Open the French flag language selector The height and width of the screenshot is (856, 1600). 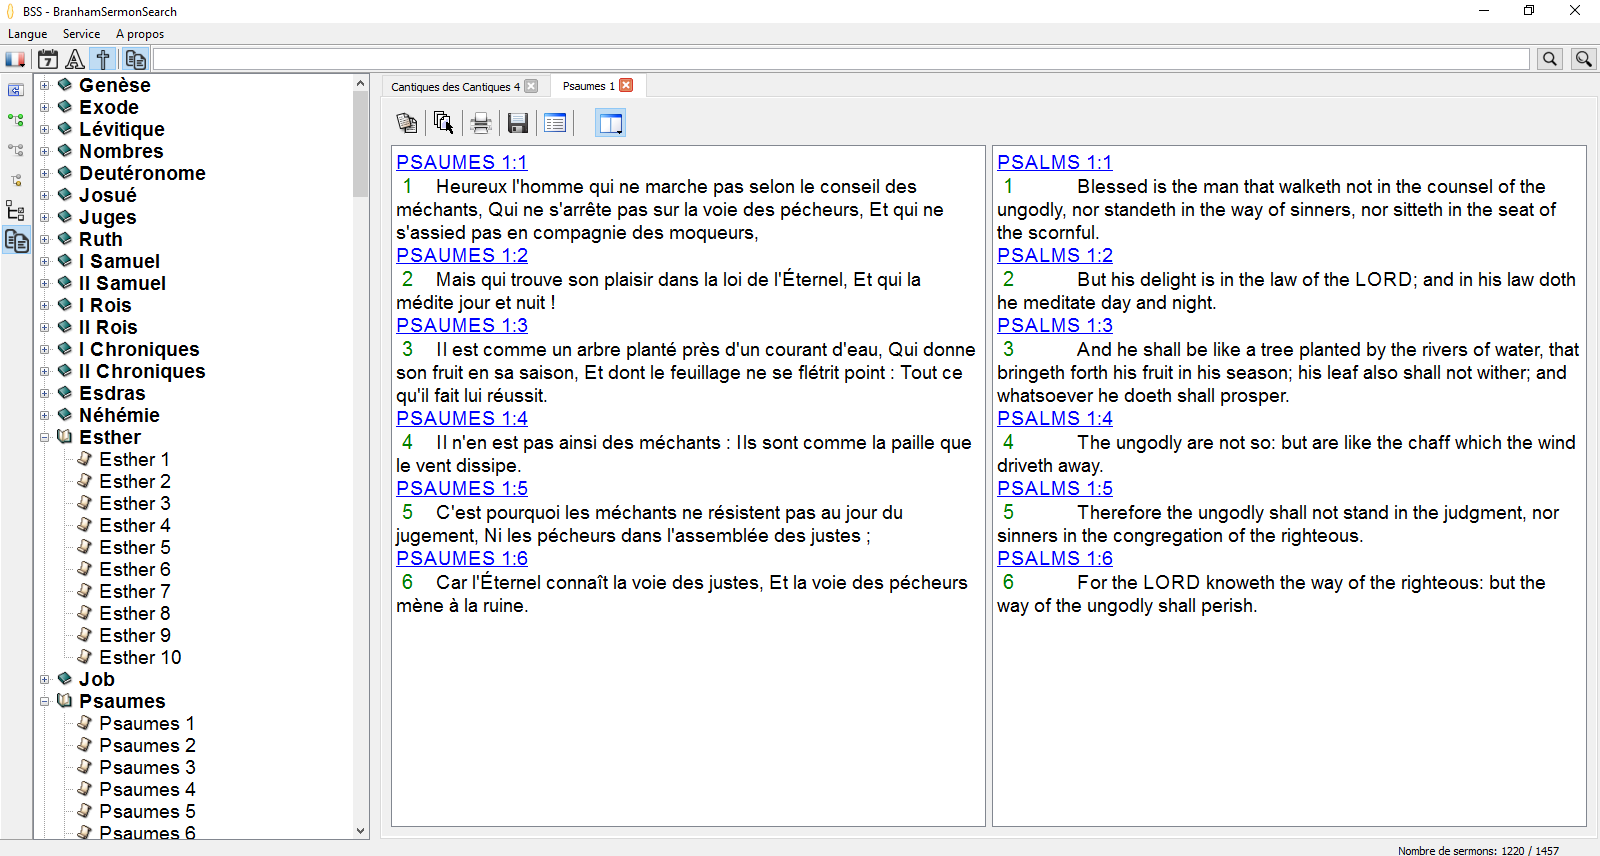click(16, 59)
